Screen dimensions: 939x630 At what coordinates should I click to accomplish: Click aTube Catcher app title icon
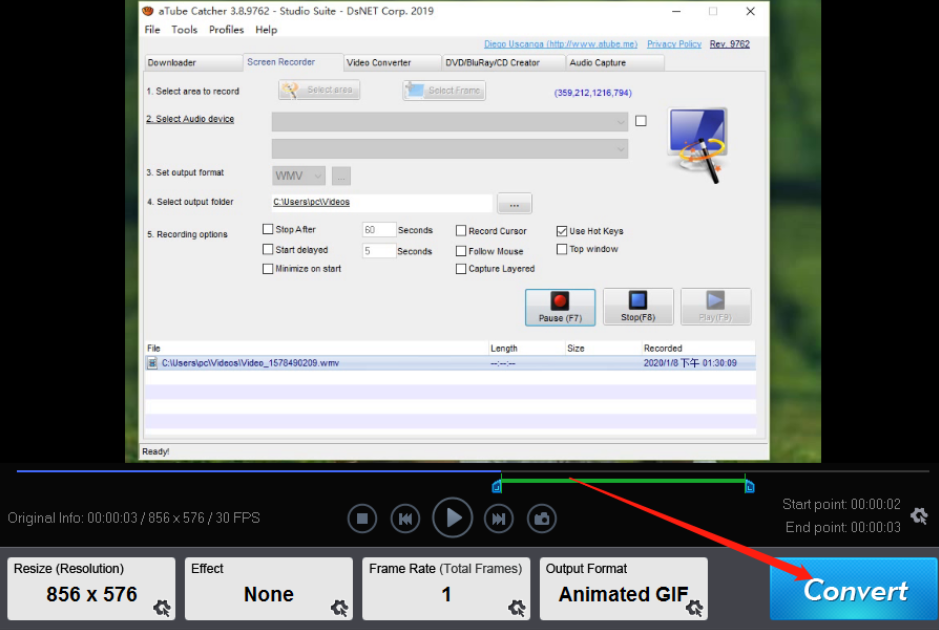(x=148, y=11)
